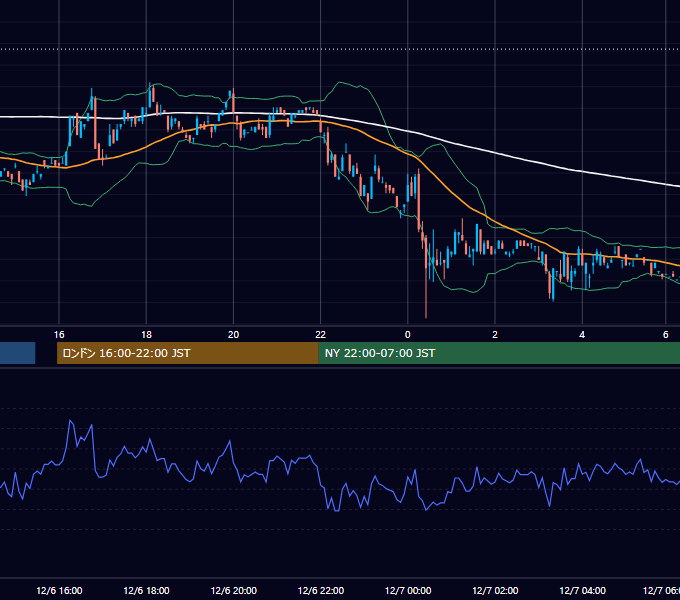Click the 0 hour label on price chart axis

pyautogui.click(x=407, y=334)
